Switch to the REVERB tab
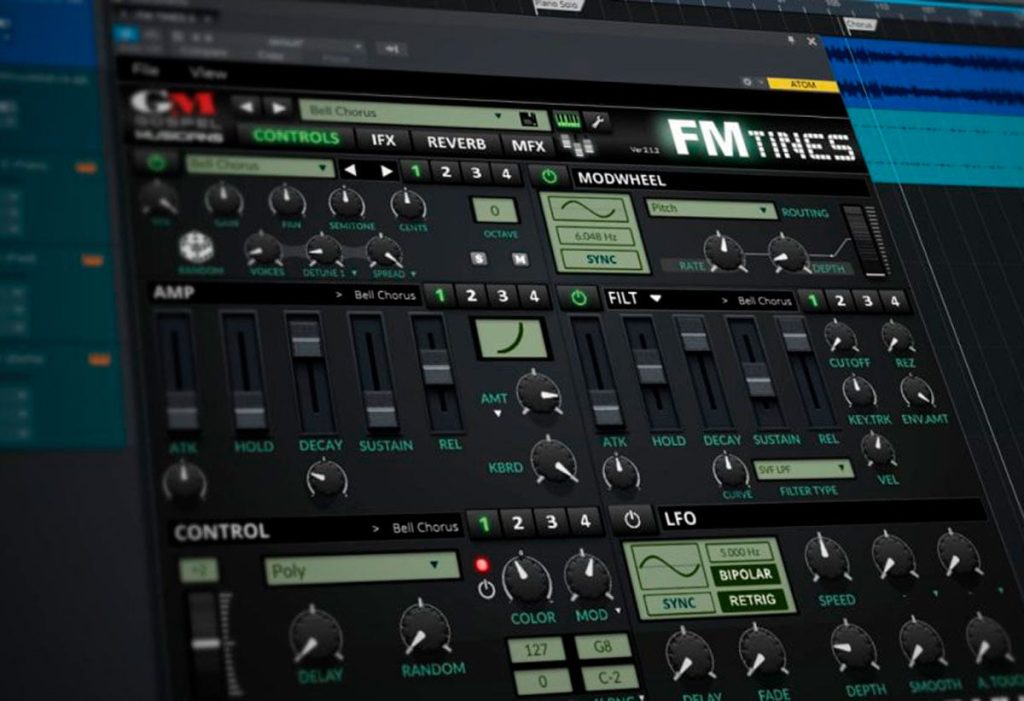This screenshot has height=701, width=1024. pos(456,143)
